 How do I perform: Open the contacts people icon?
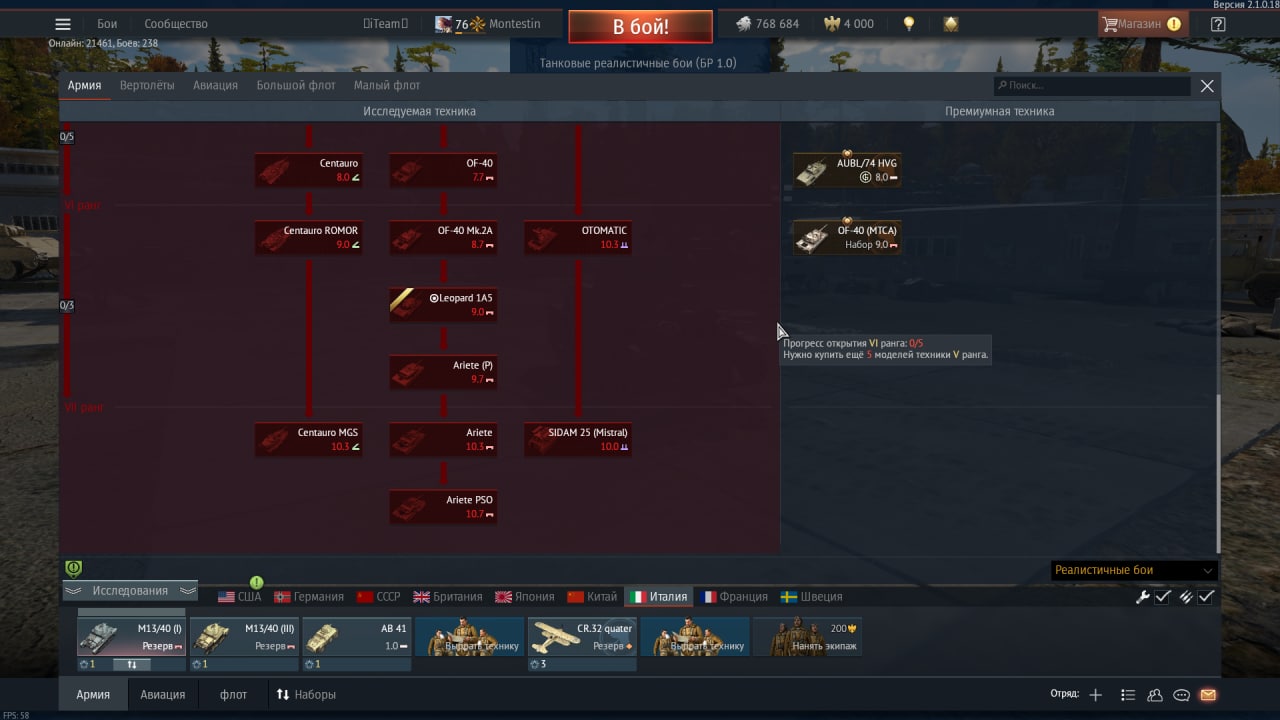[1155, 695]
